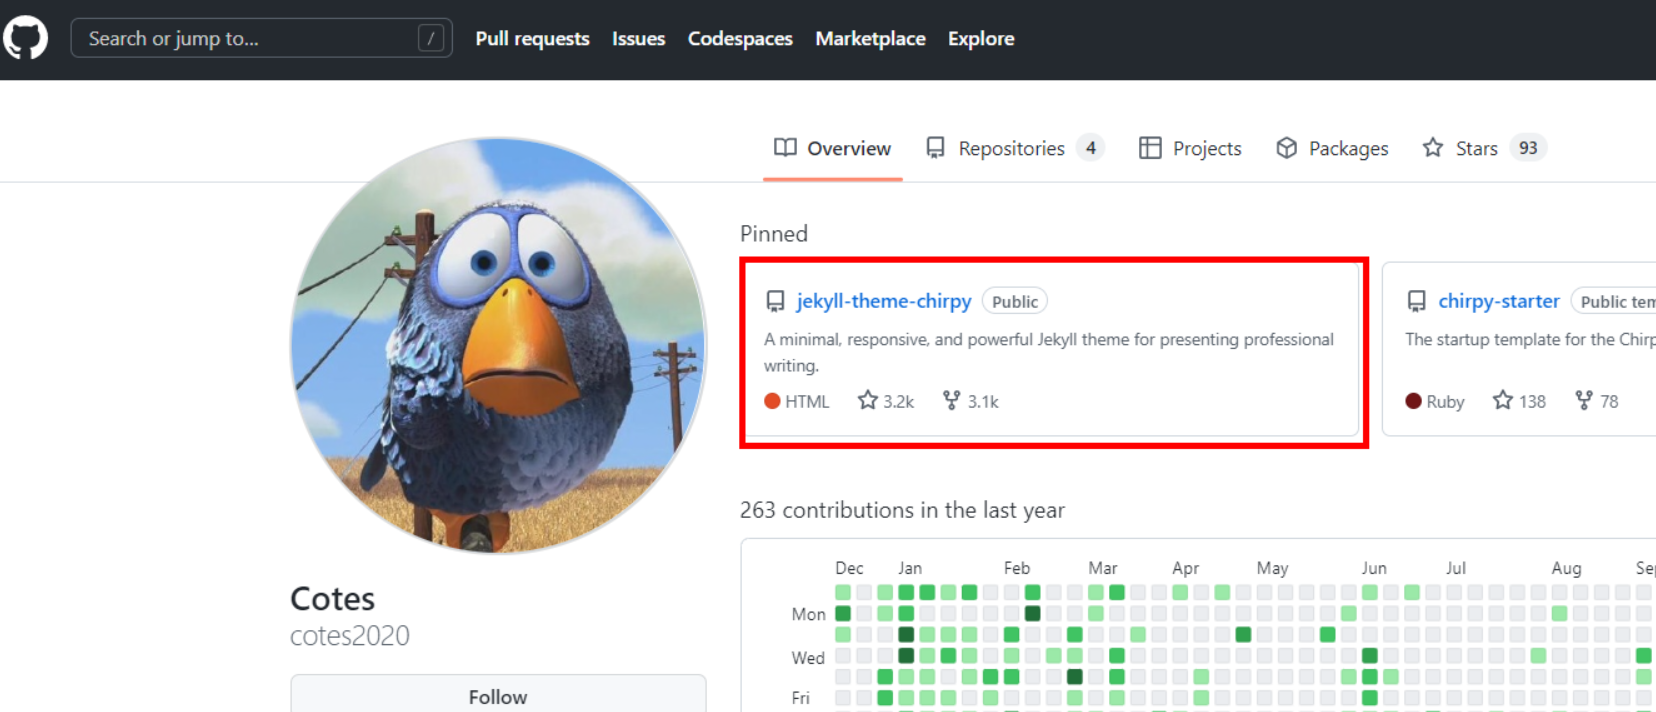Click the Follow button
The width and height of the screenshot is (1656, 712).
point(498,696)
